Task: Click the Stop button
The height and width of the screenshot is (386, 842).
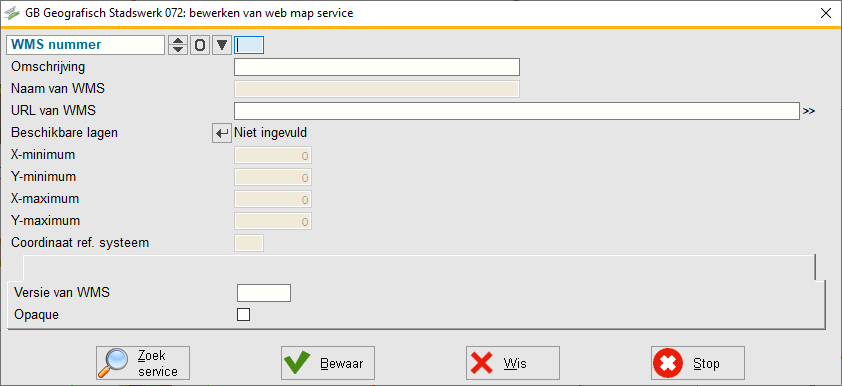Action: pyautogui.click(x=698, y=363)
